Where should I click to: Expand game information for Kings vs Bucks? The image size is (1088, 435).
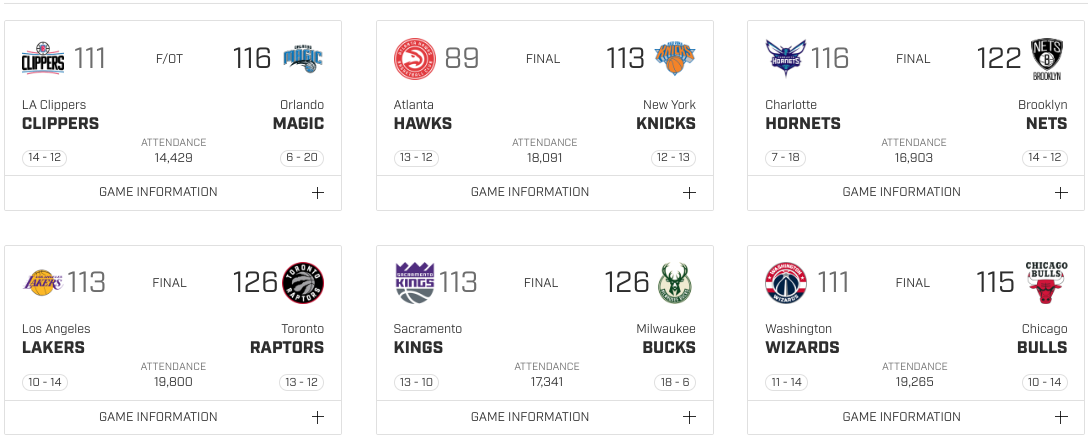545,417
